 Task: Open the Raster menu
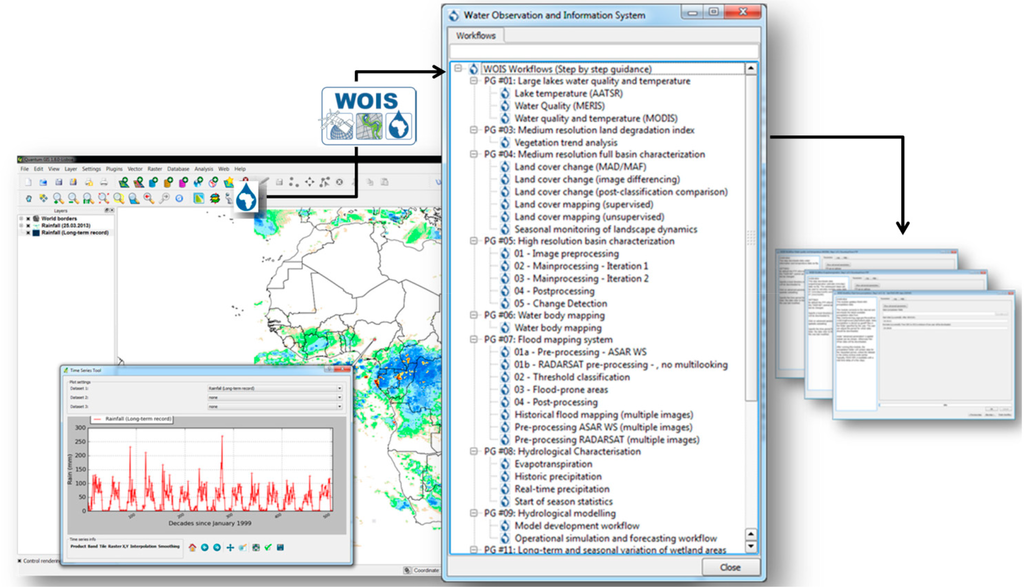click(x=153, y=169)
